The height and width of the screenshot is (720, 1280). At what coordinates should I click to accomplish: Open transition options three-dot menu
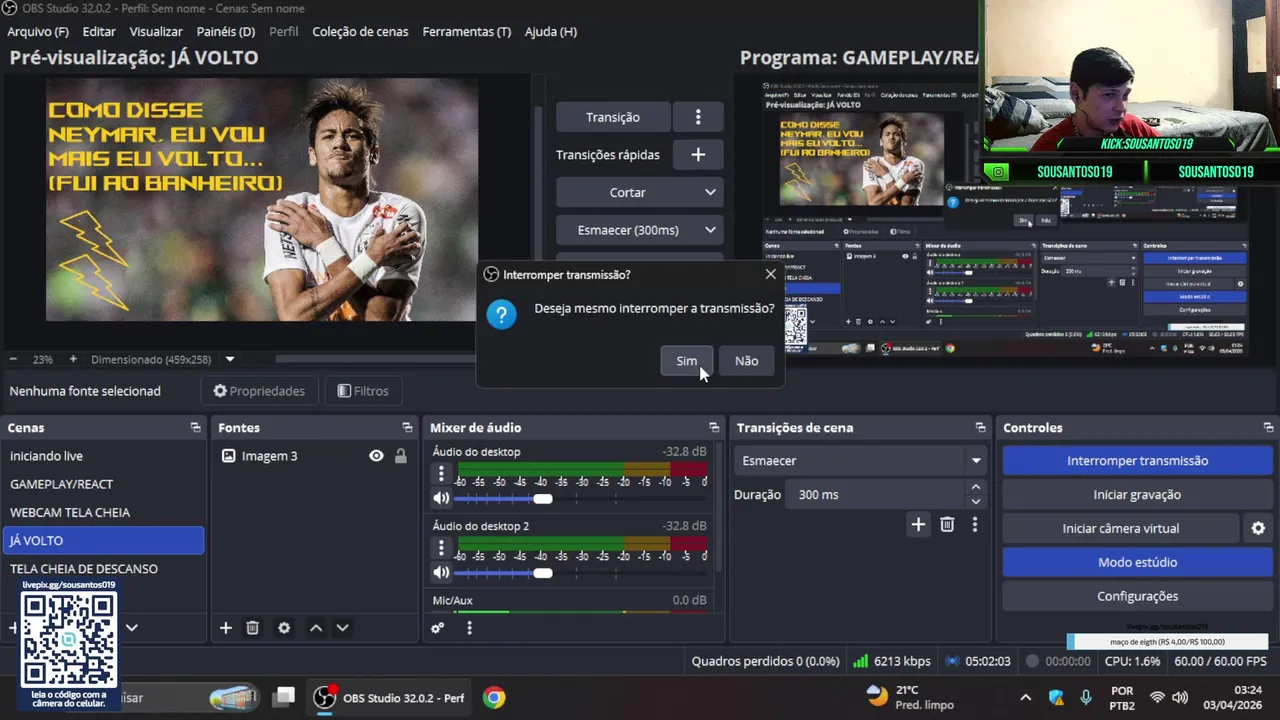click(x=698, y=117)
